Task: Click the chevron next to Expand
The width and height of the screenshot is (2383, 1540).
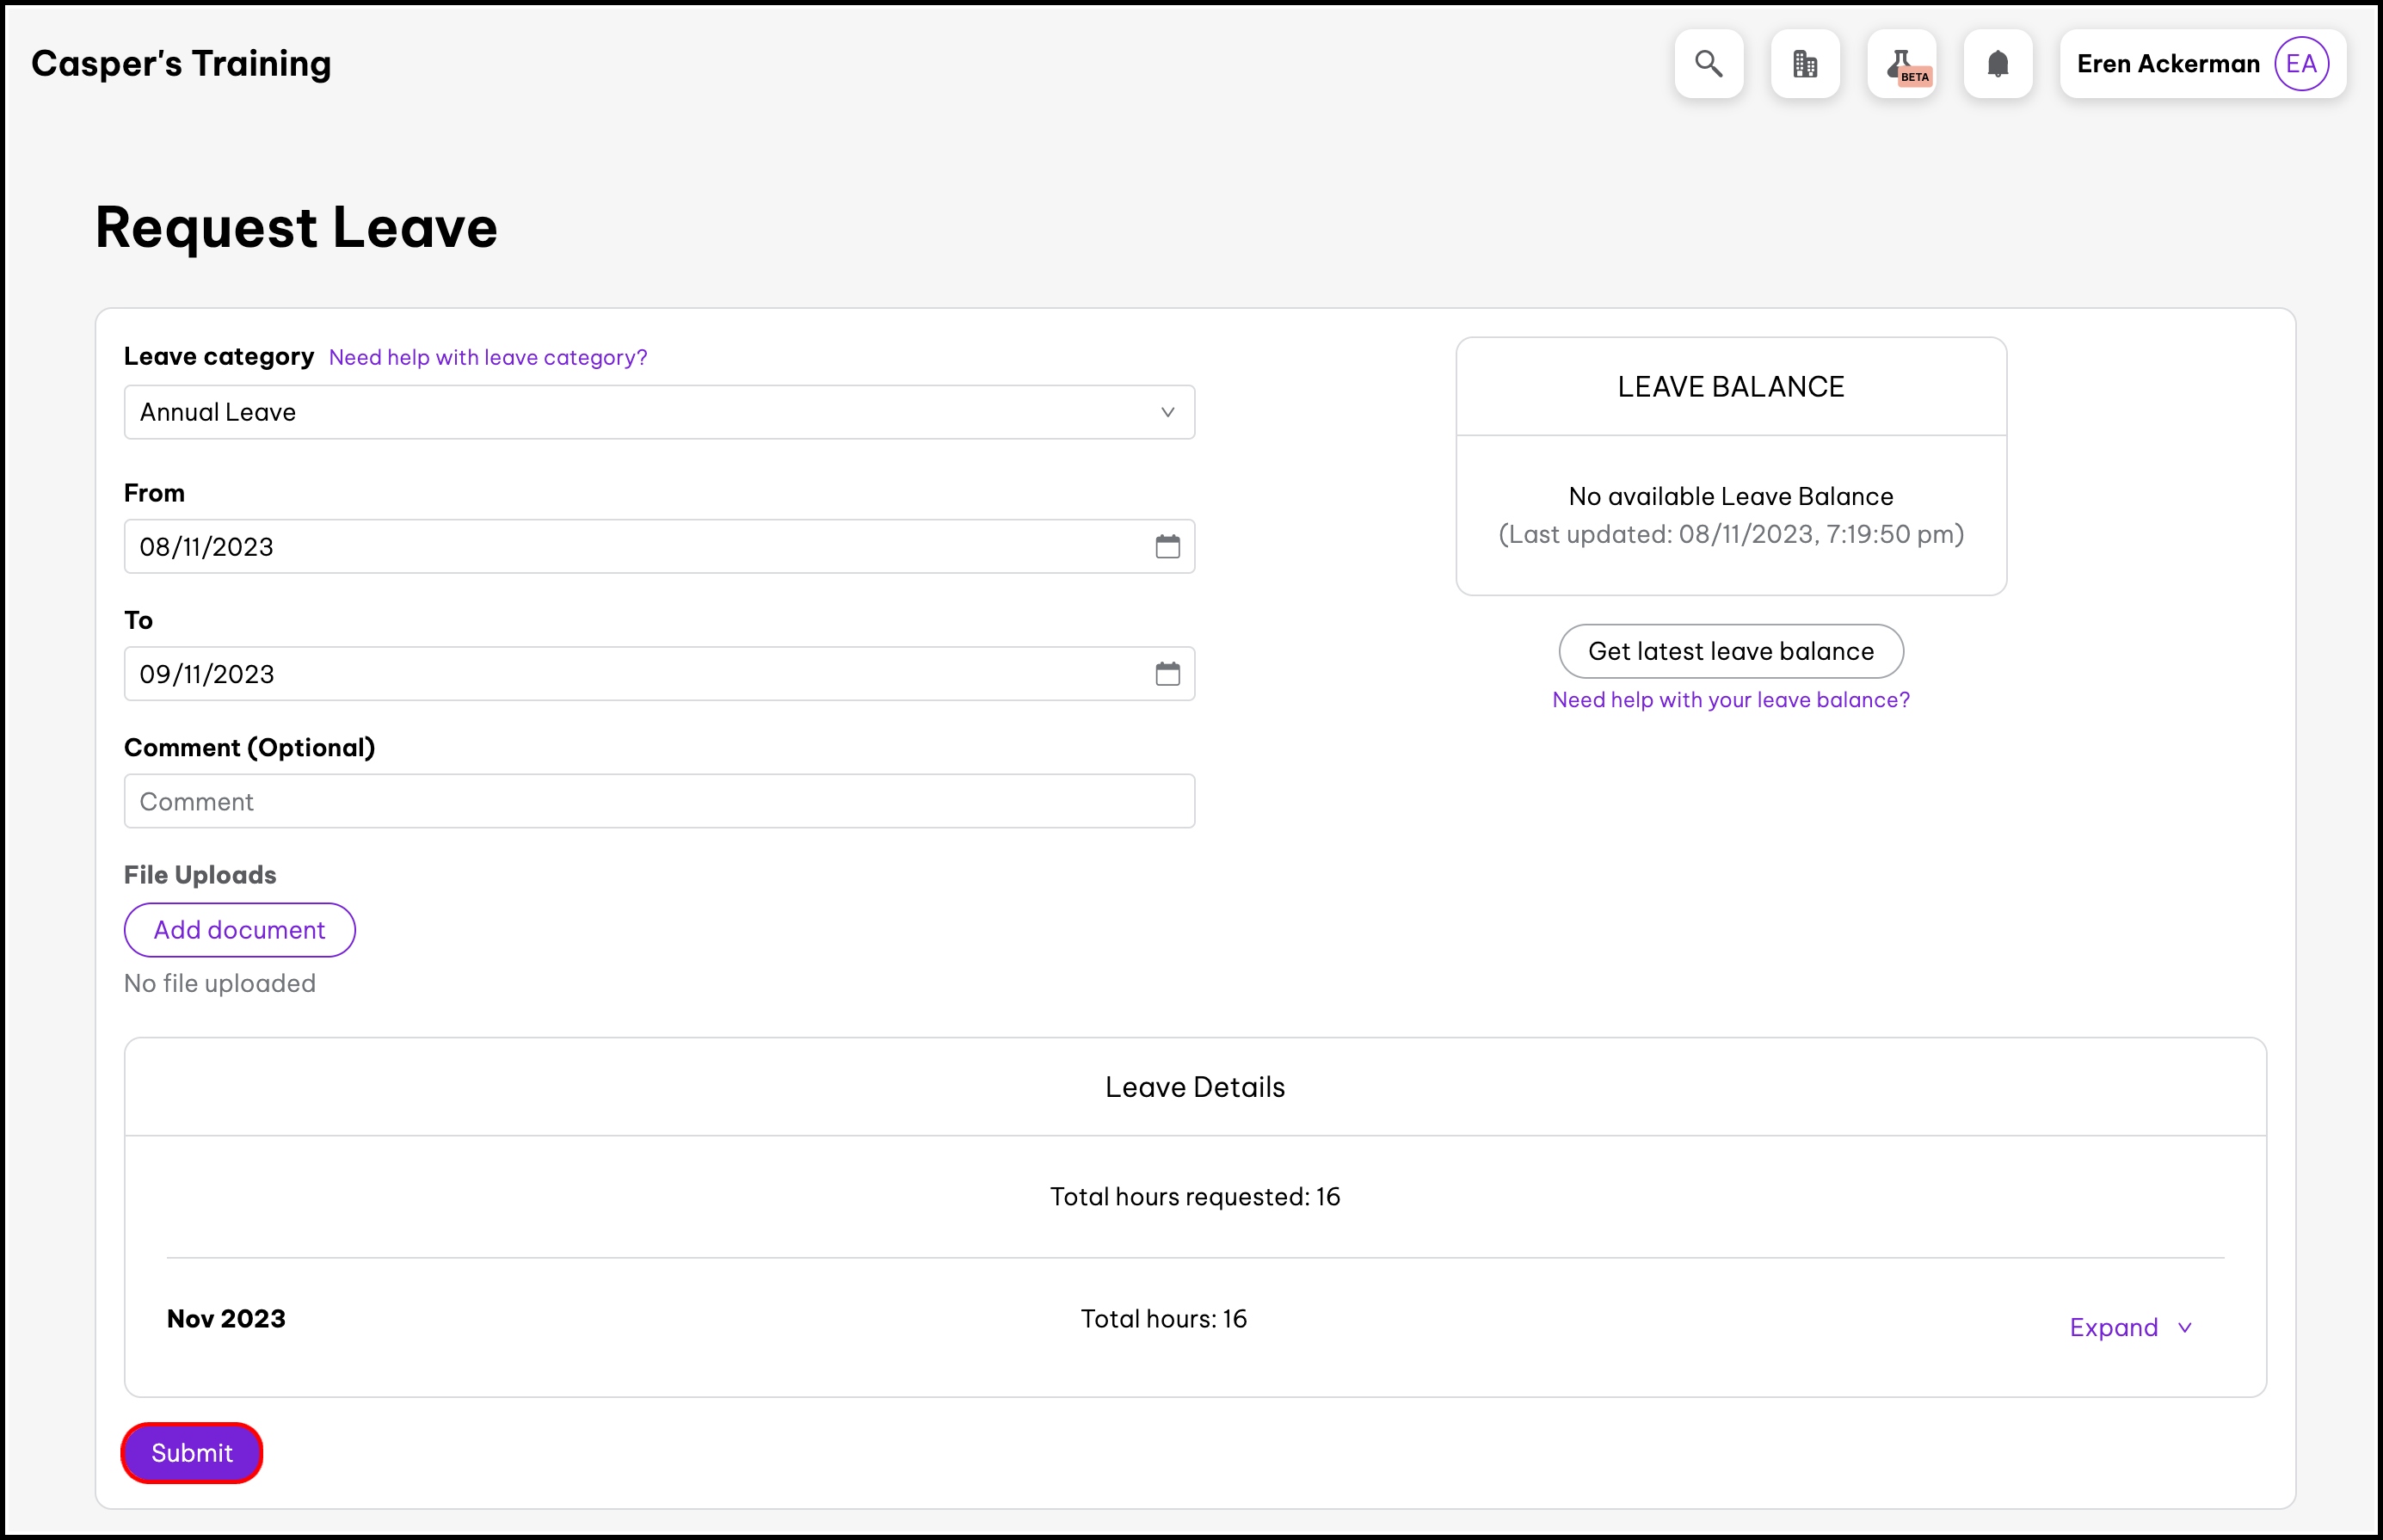Action: [2185, 1328]
